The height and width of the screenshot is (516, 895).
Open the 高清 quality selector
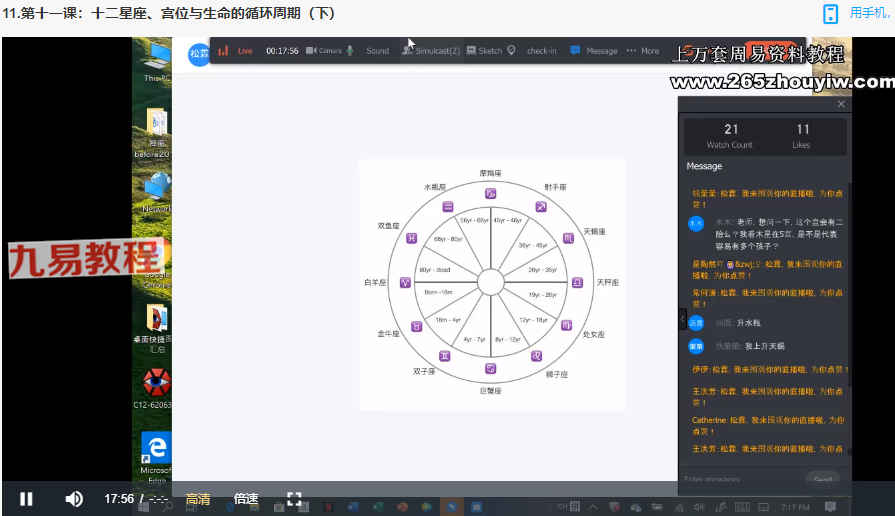click(198, 499)
